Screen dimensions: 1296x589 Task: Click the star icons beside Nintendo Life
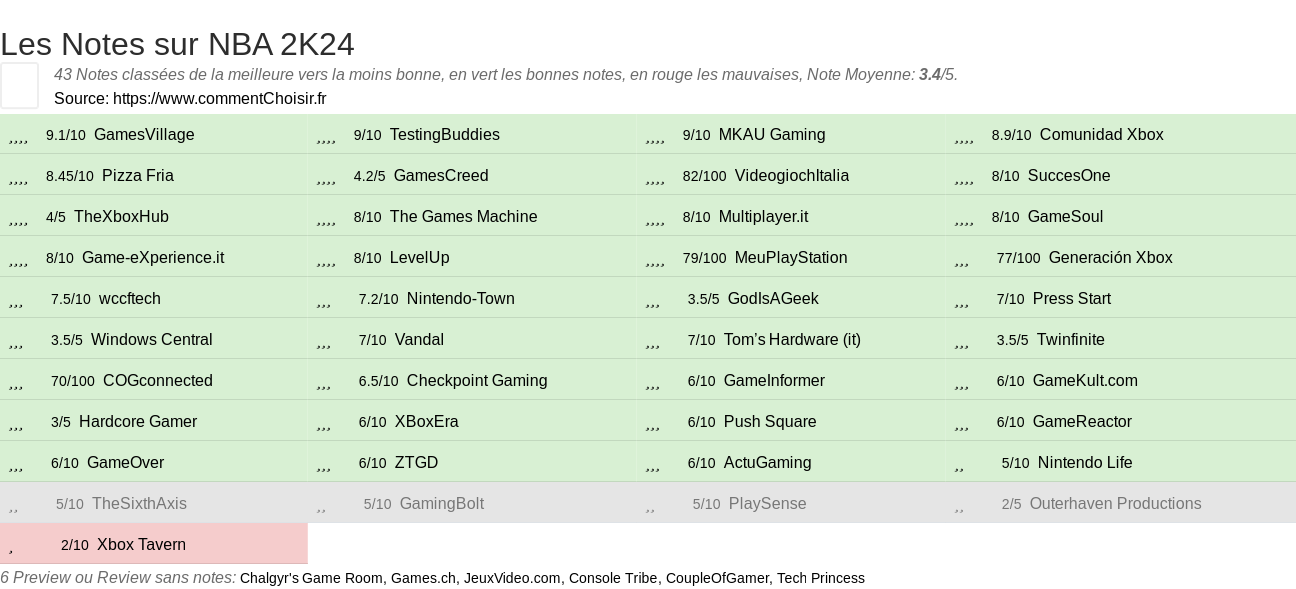(959, 464)
